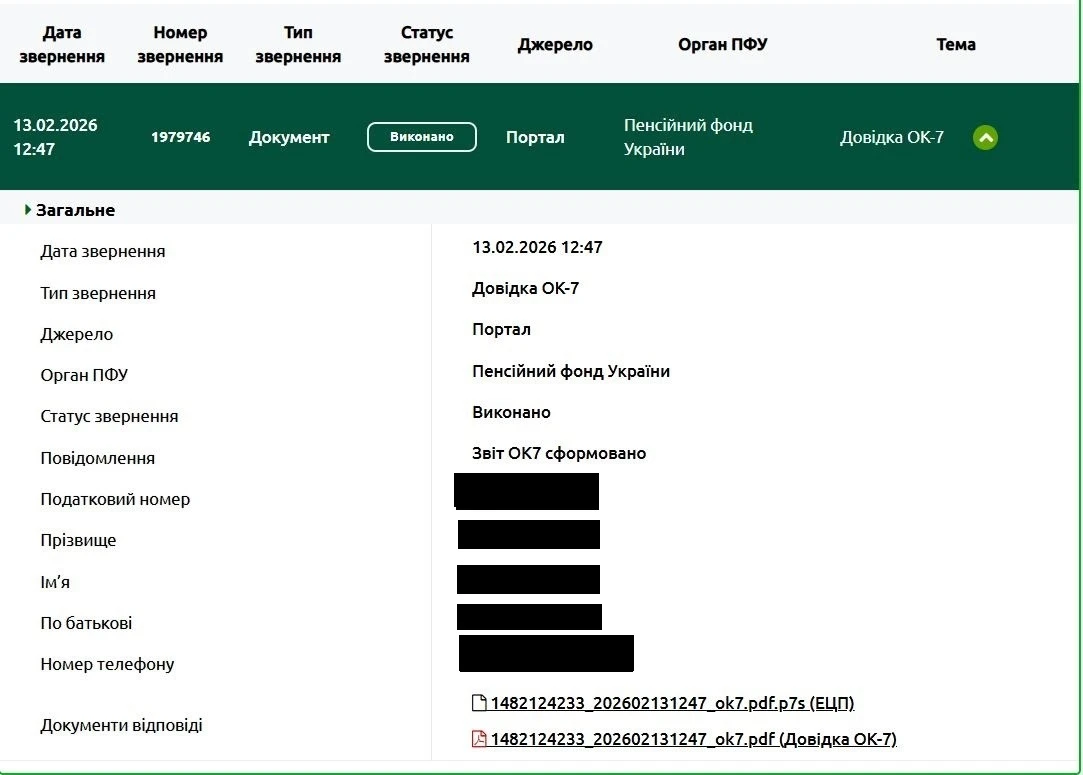Select the Тип звернення column header

click(x=298, y=45)
